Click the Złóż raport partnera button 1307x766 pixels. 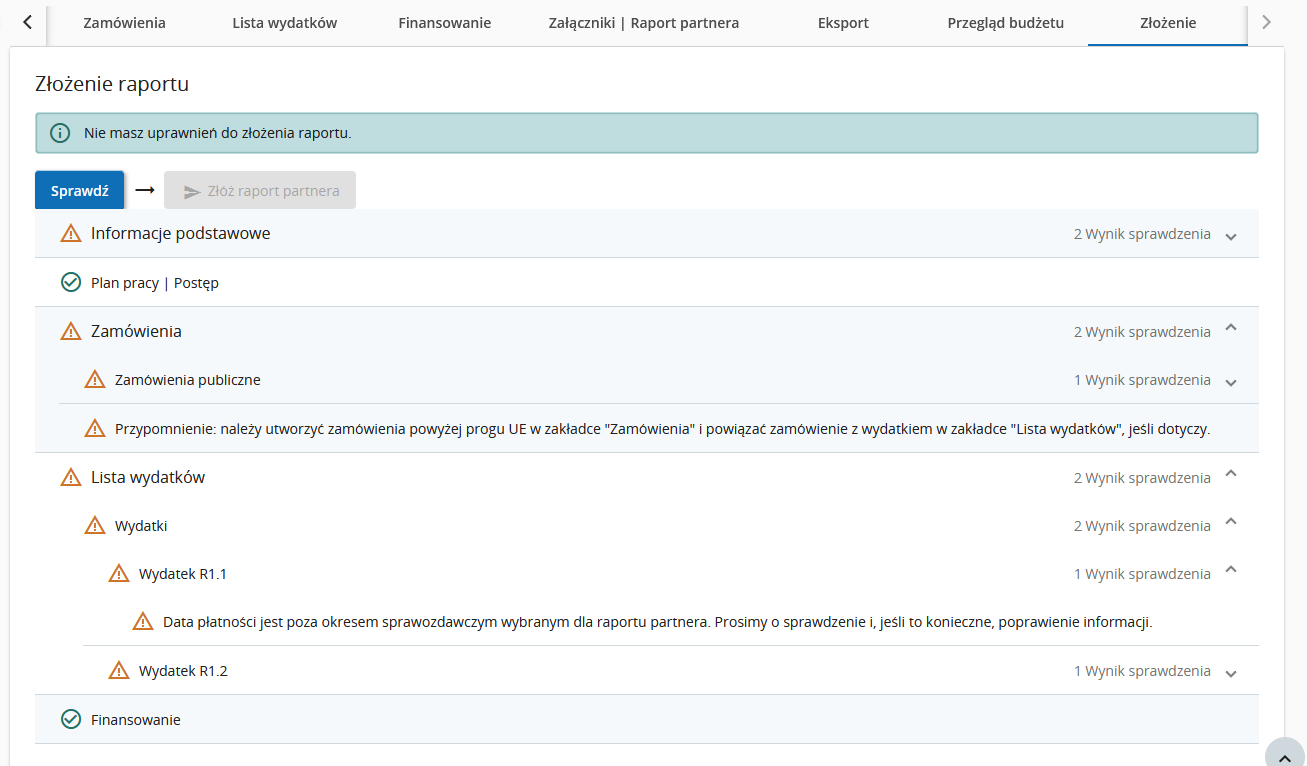tap(260, 191)
